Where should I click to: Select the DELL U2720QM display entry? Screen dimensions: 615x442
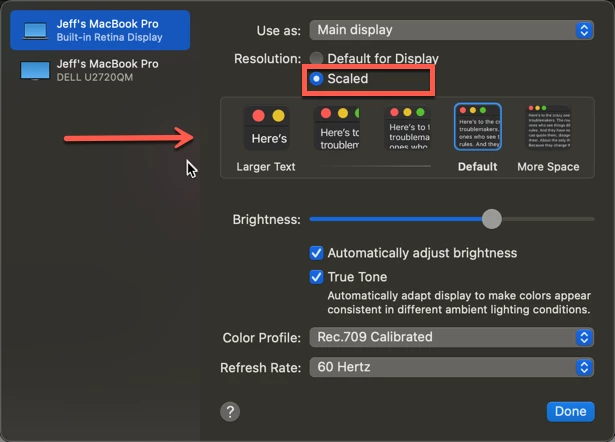tap(100, 70)
